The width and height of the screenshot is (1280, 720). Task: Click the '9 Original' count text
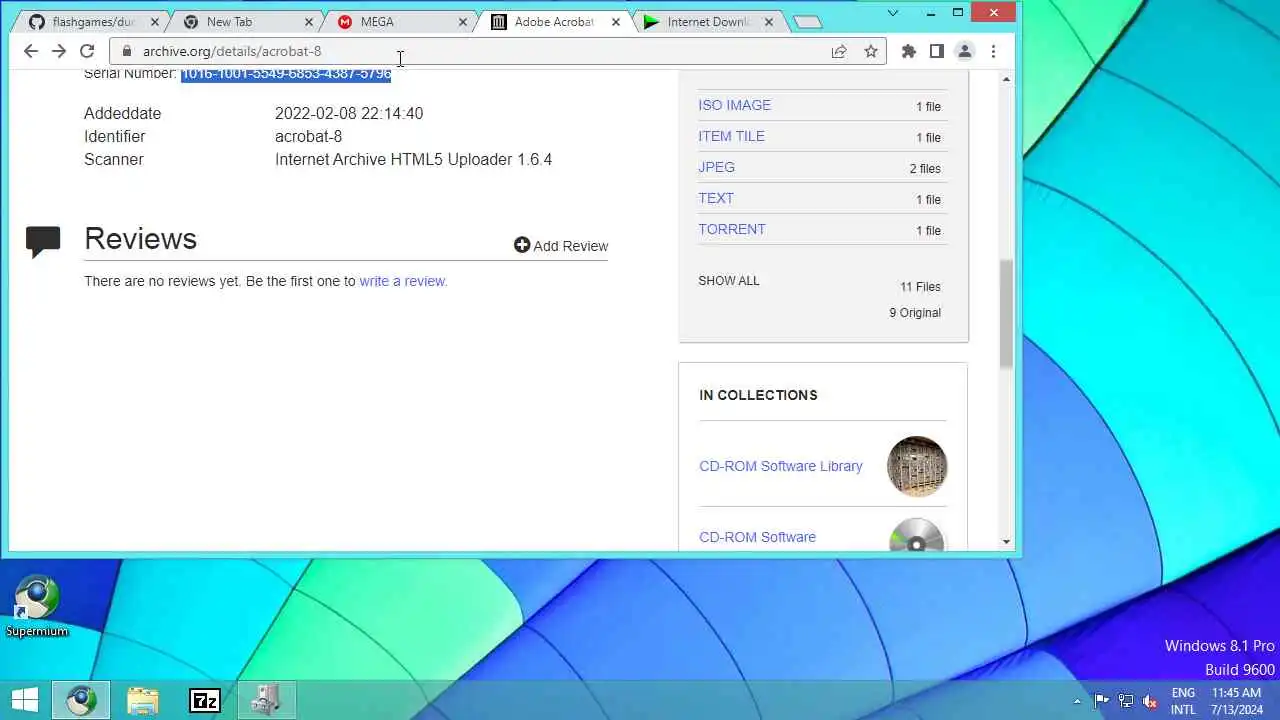915,313
